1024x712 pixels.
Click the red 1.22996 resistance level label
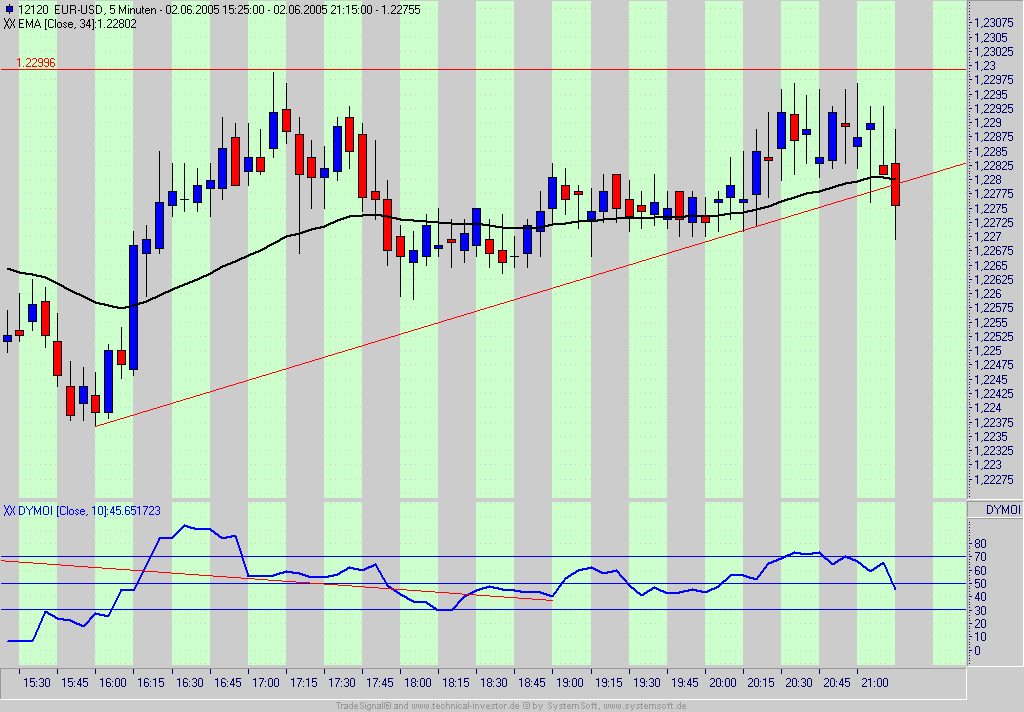pyautogui.click(x=36, y=63)
